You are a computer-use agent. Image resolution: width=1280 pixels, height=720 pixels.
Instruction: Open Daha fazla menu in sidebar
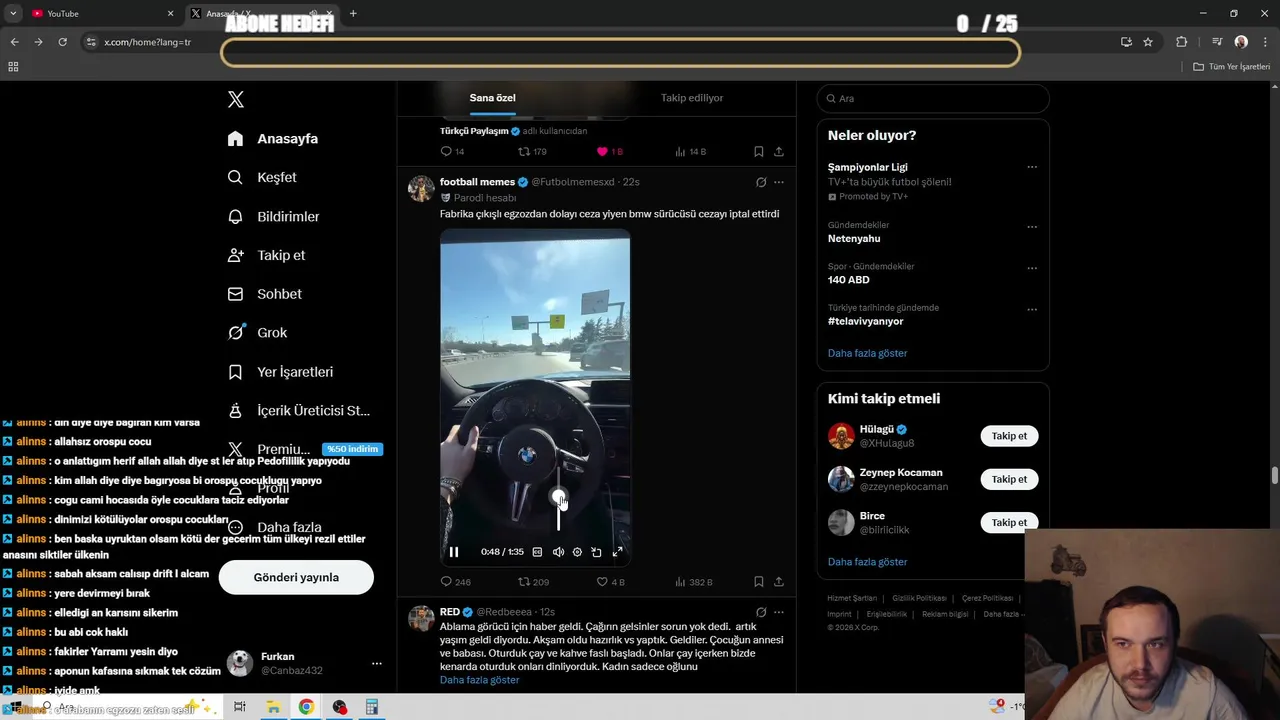275,527
